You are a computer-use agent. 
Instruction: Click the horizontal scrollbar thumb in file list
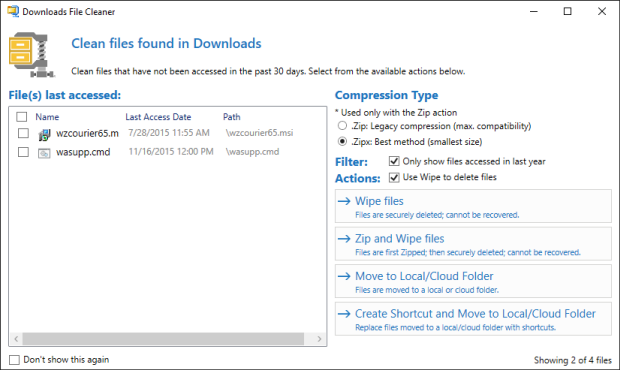[163, 339]
